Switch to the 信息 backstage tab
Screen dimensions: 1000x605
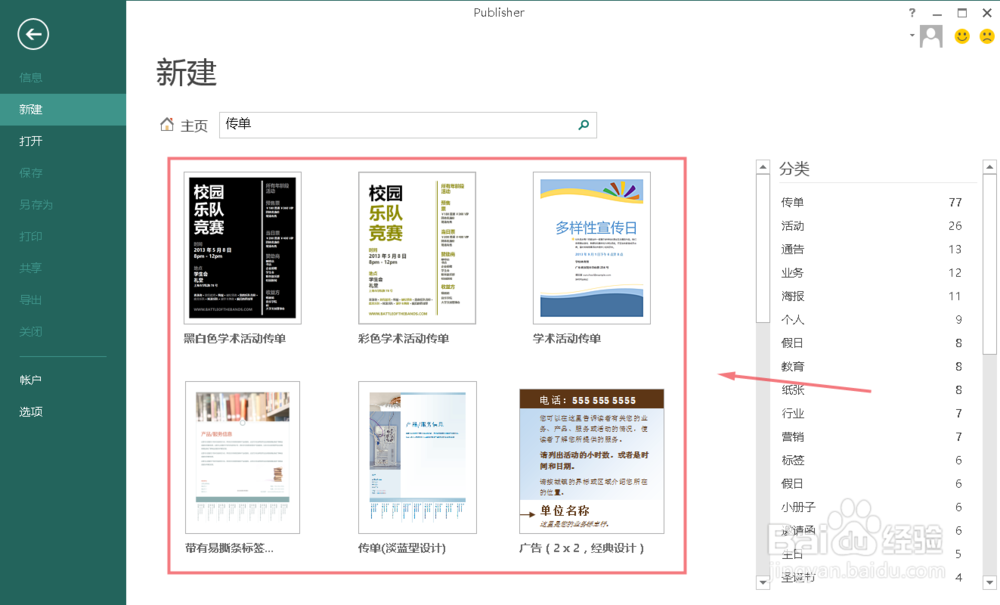[30, 77]
